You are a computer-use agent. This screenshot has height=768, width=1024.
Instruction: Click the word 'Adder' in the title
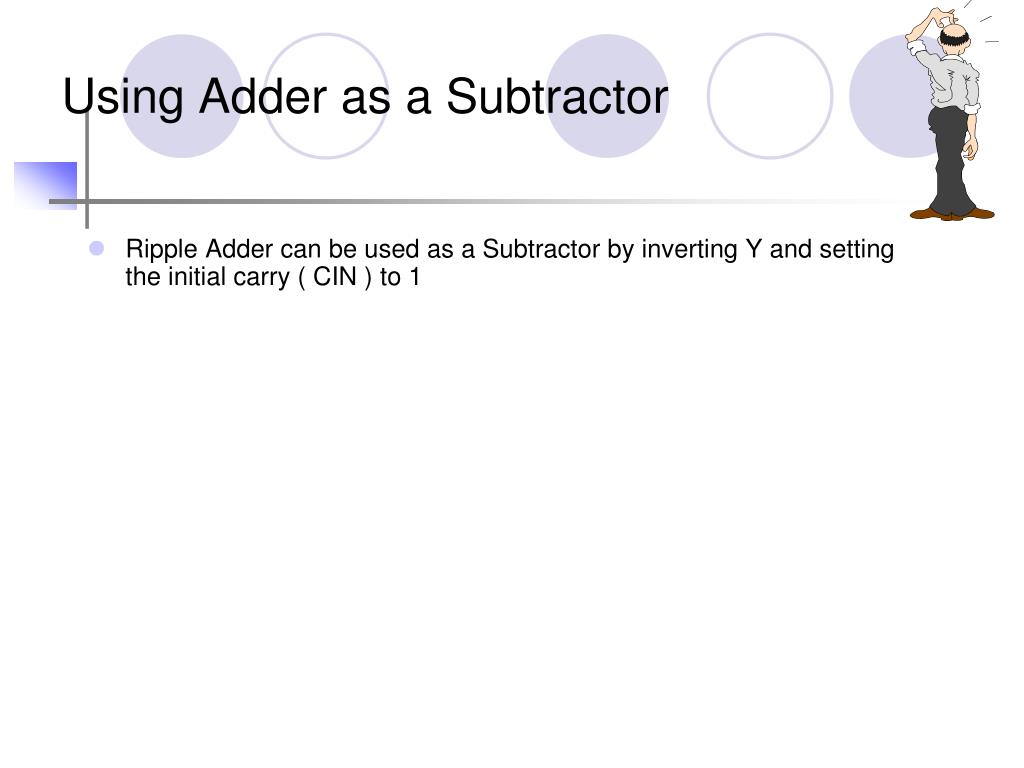(263, 97)
